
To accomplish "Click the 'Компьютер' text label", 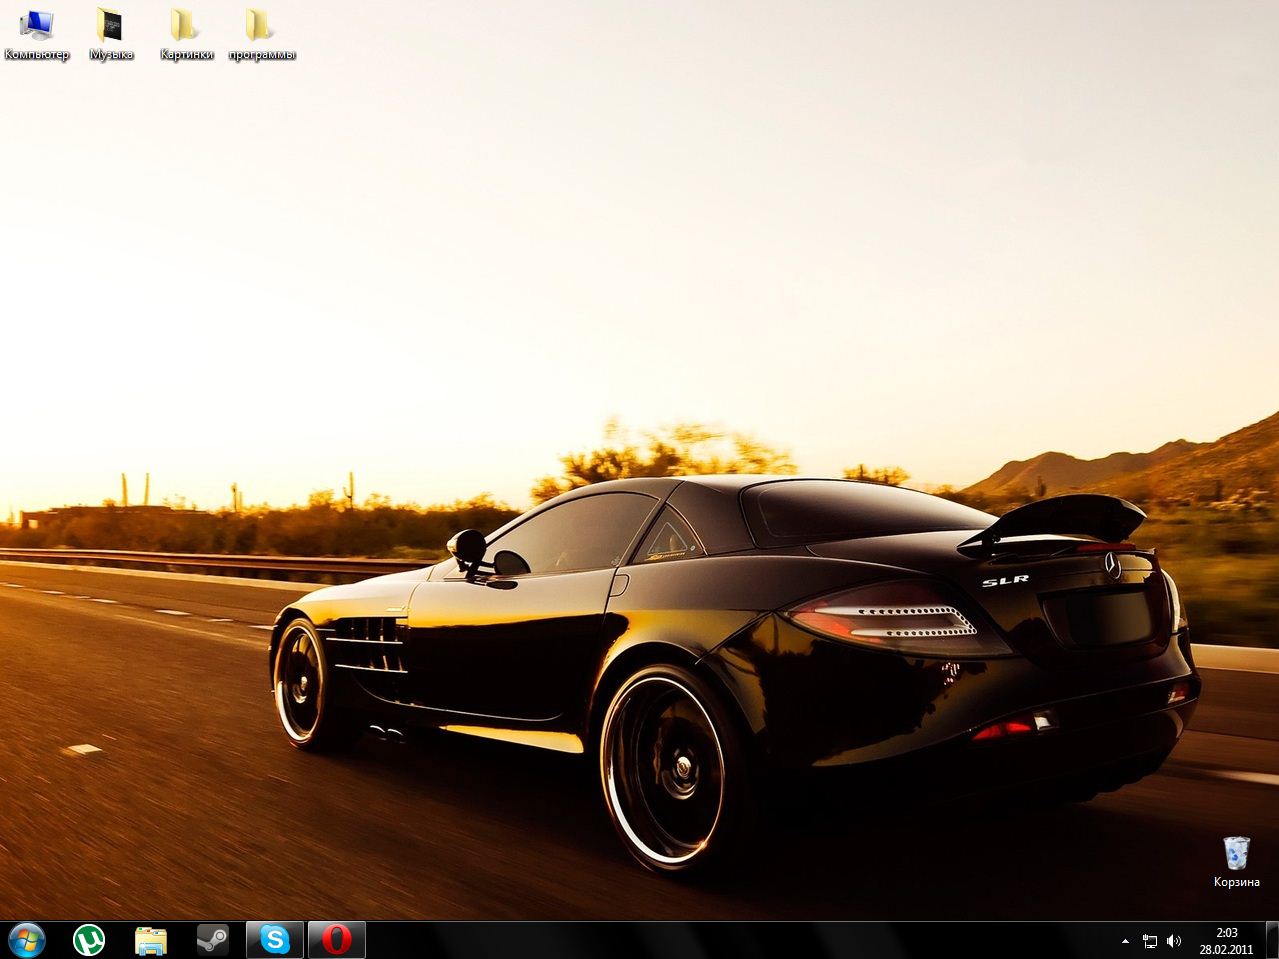I will 37,55.
